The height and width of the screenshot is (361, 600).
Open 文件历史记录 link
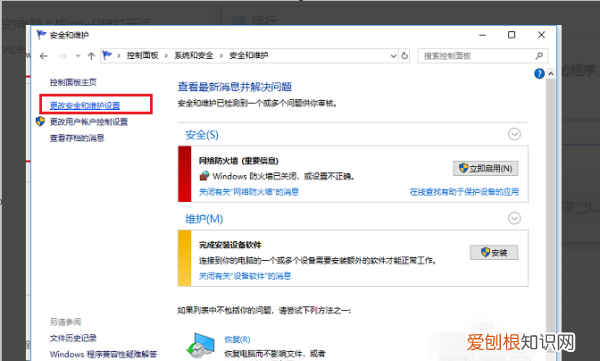(x=73, y=338)
